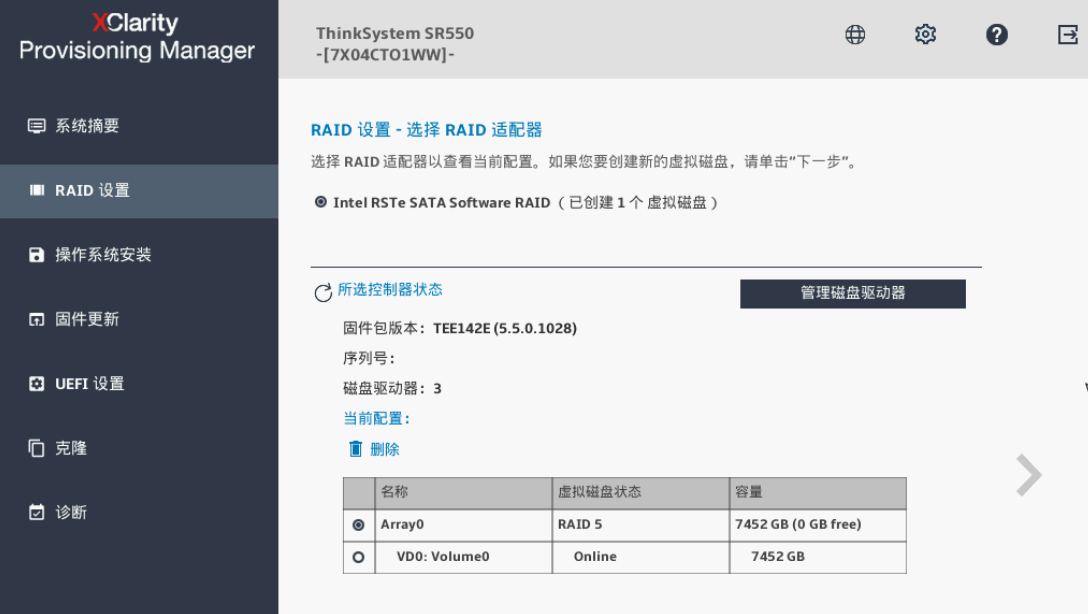Click the 克隆 copy icon
Viewport: 1088px width, 614px height.
click(x=36, y=448)
